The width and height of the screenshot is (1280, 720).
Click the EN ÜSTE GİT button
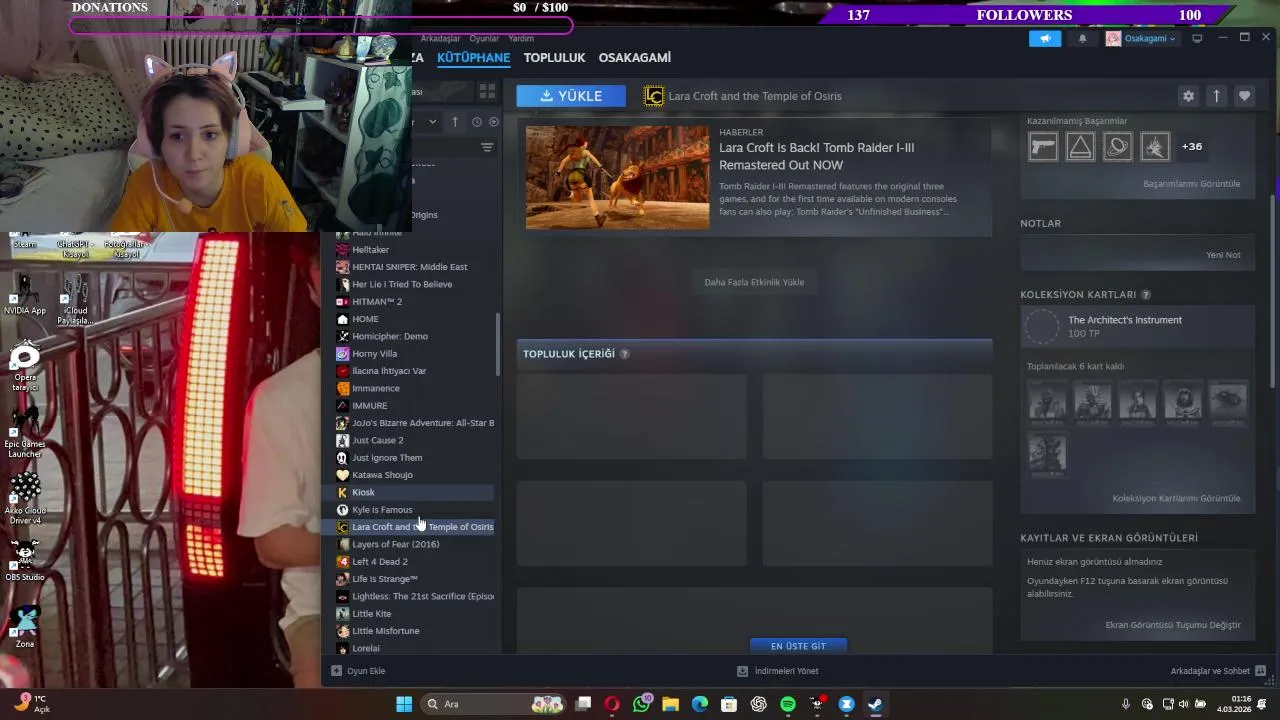[x=798, y=646]
